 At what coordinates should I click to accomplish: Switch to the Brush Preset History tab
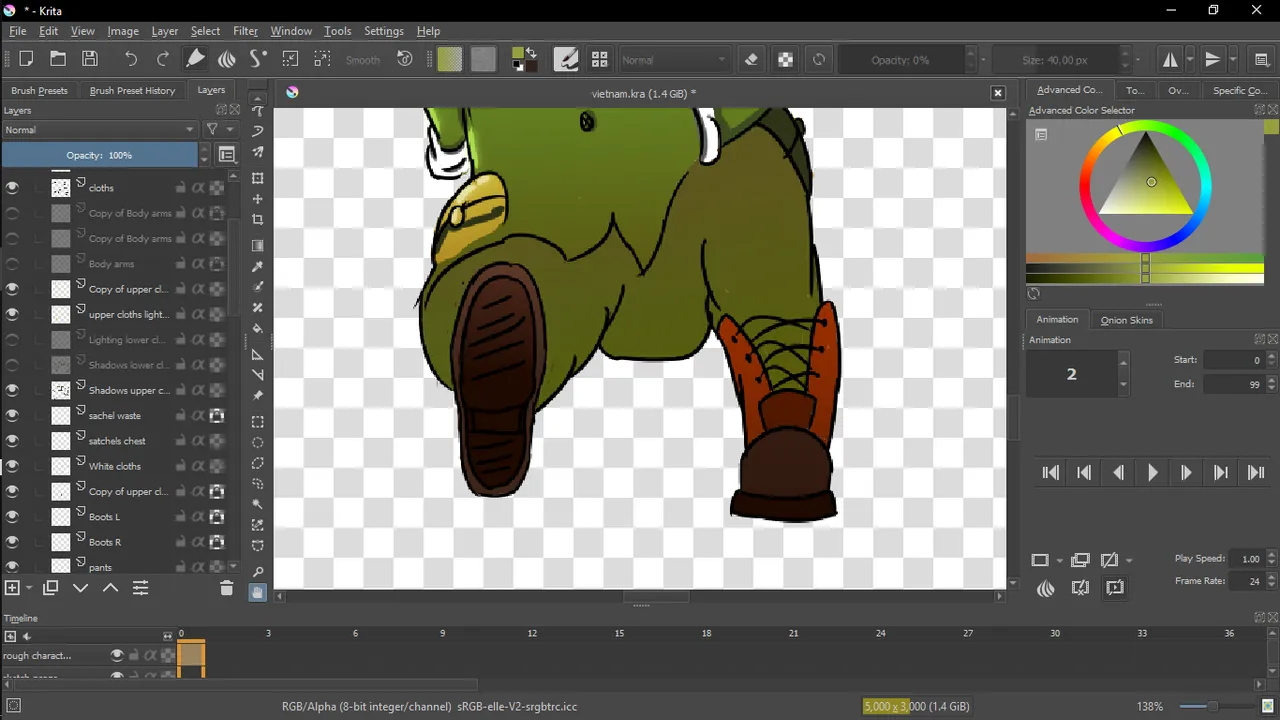(x=132, y=90)
